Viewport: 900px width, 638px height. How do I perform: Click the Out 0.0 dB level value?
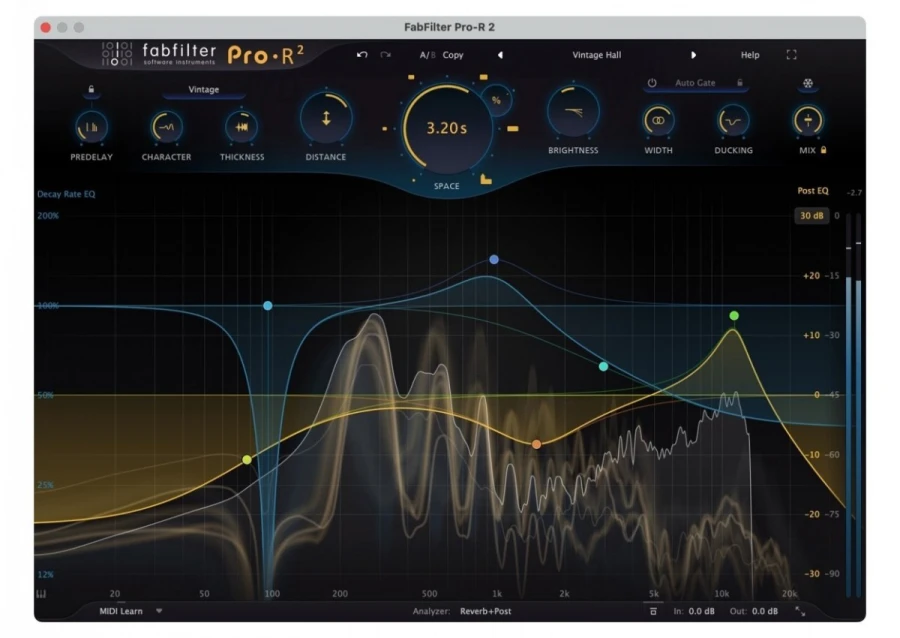point(765,611)
